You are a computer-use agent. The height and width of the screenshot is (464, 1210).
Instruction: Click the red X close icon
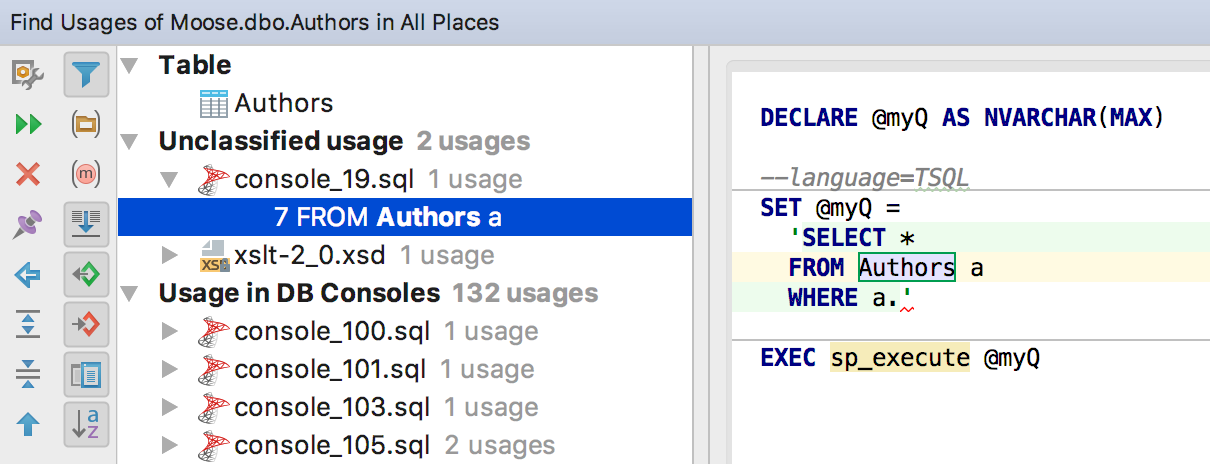[28, 175]
